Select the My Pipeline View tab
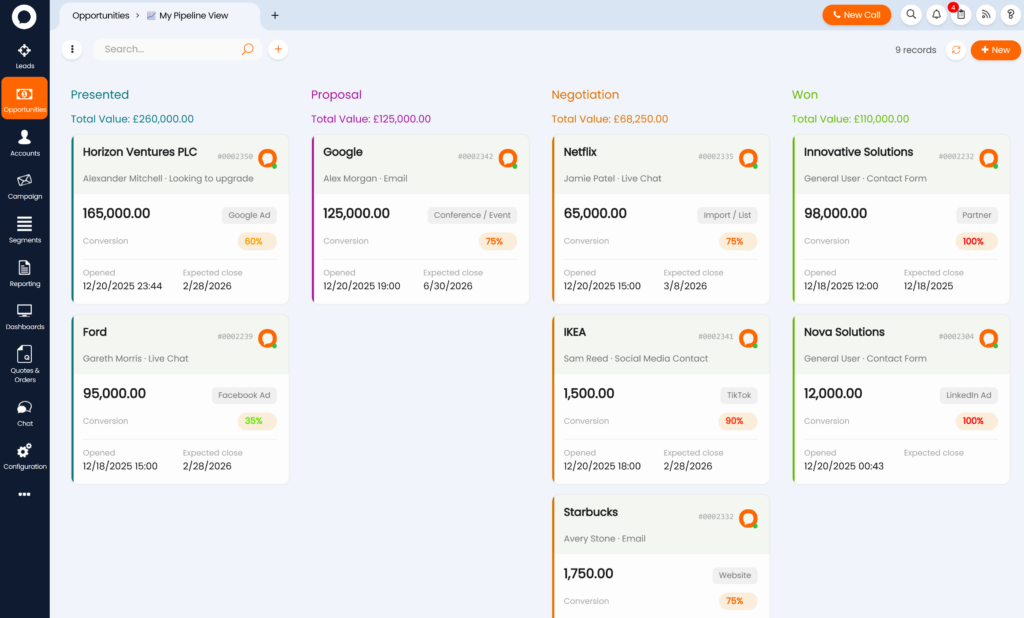The height and width of the screenshot is (618, 1024). 194,16
